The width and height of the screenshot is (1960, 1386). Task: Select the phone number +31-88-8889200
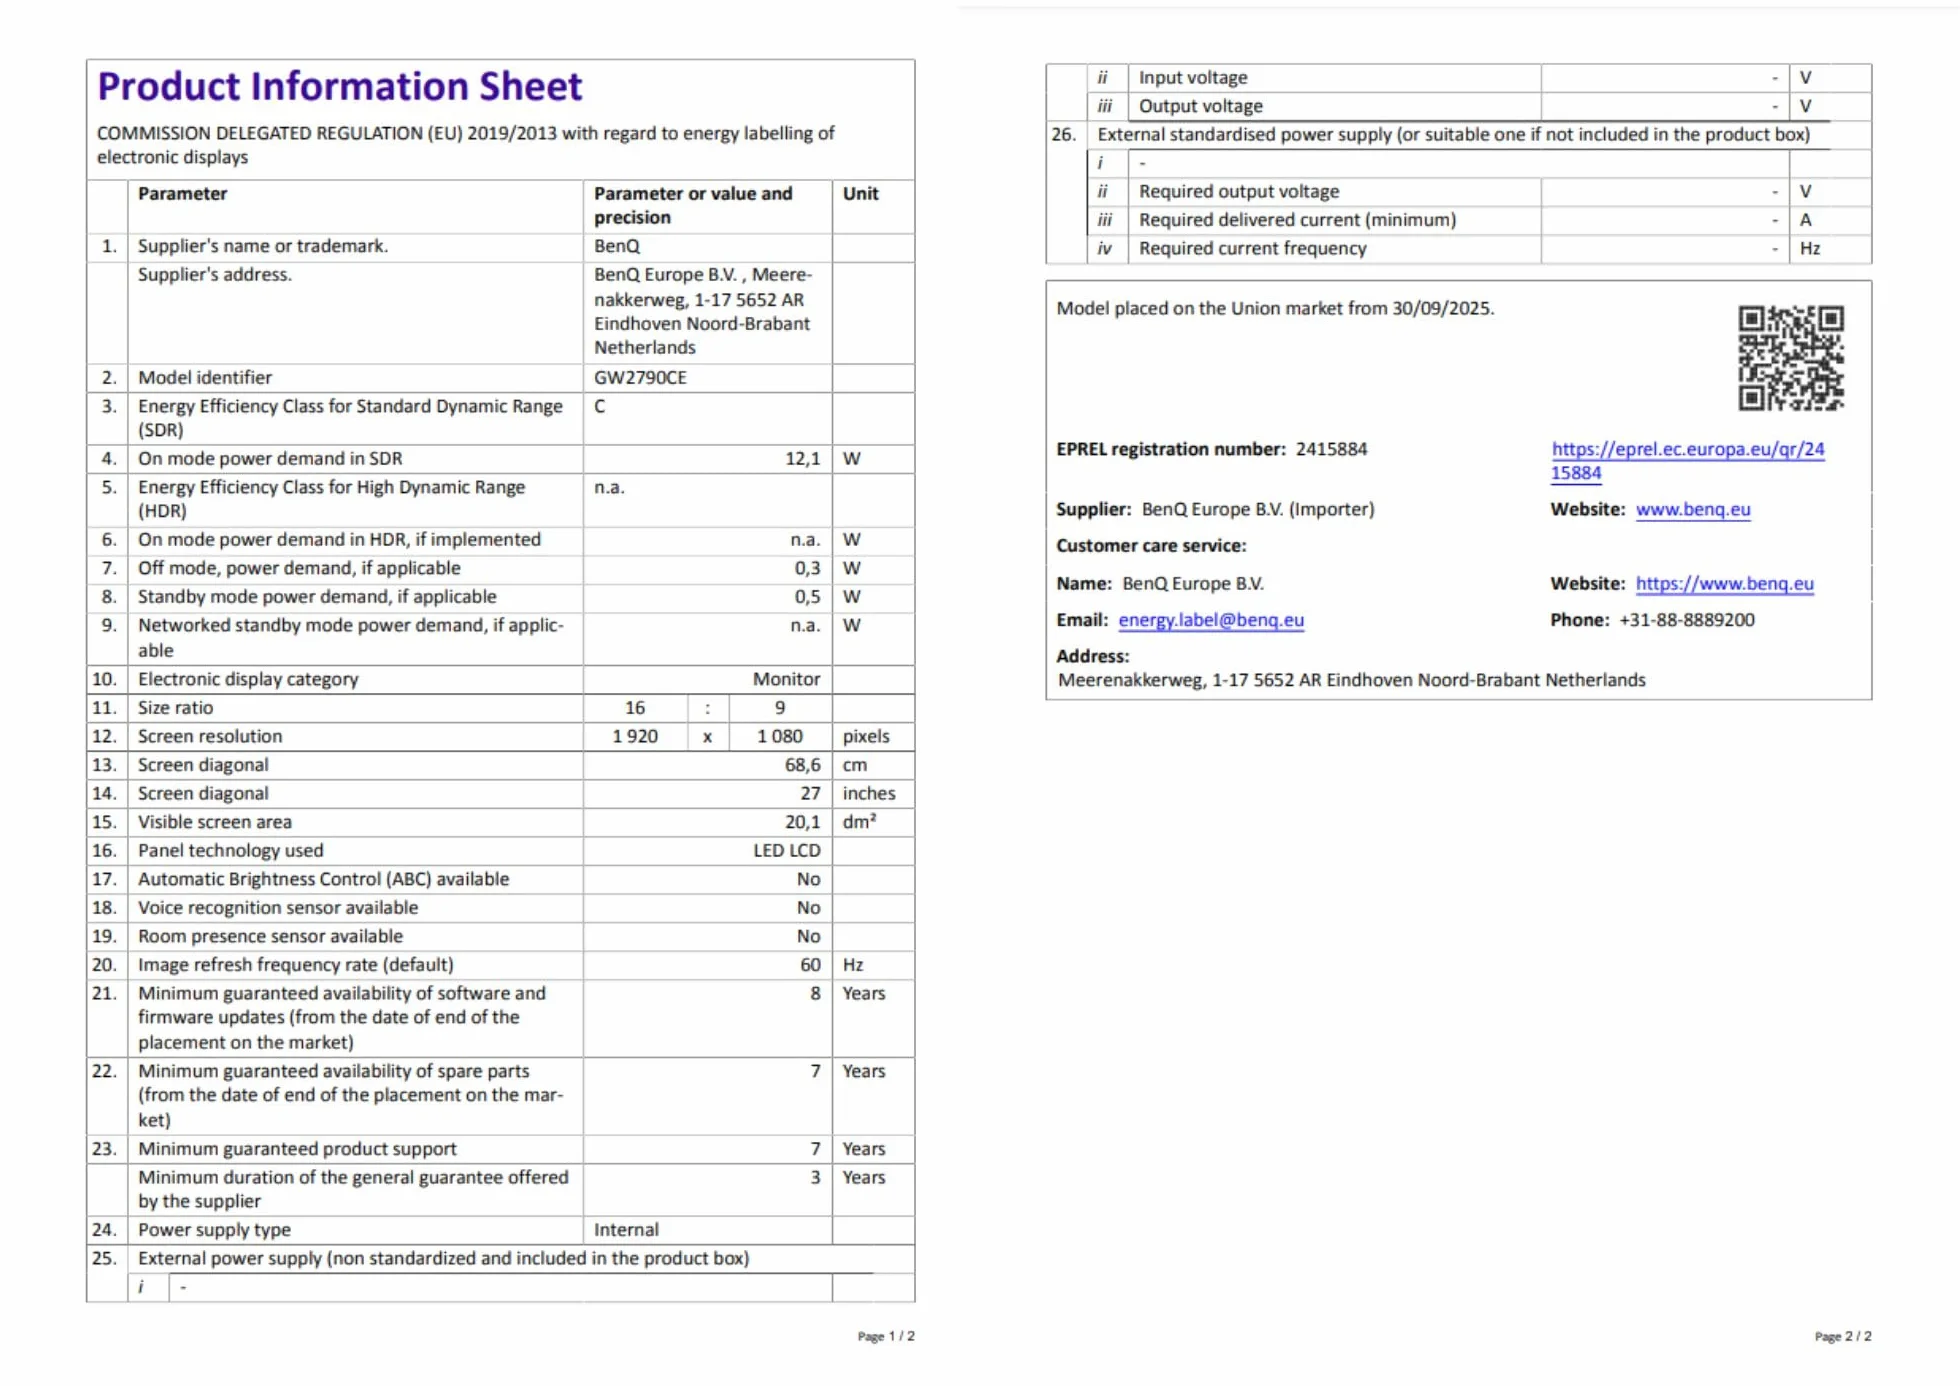tap(1686, 620)
